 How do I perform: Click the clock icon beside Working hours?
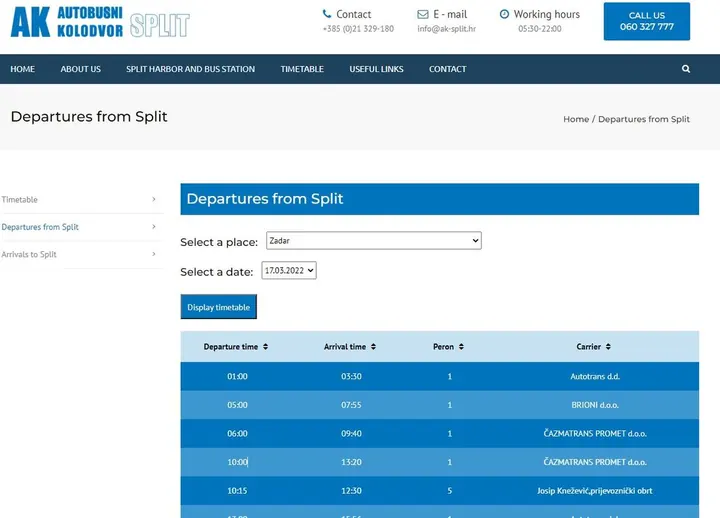tap(504, 14)
